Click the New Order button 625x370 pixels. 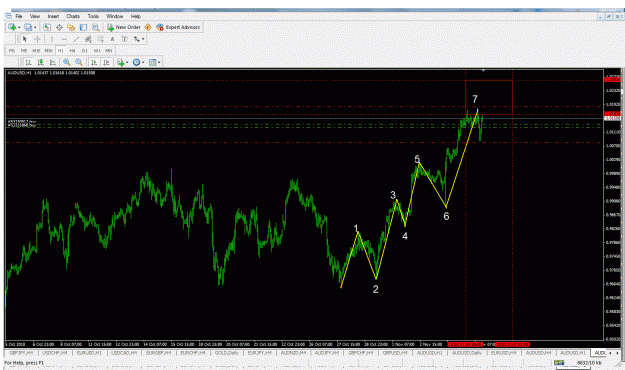(x=124, y=27)
